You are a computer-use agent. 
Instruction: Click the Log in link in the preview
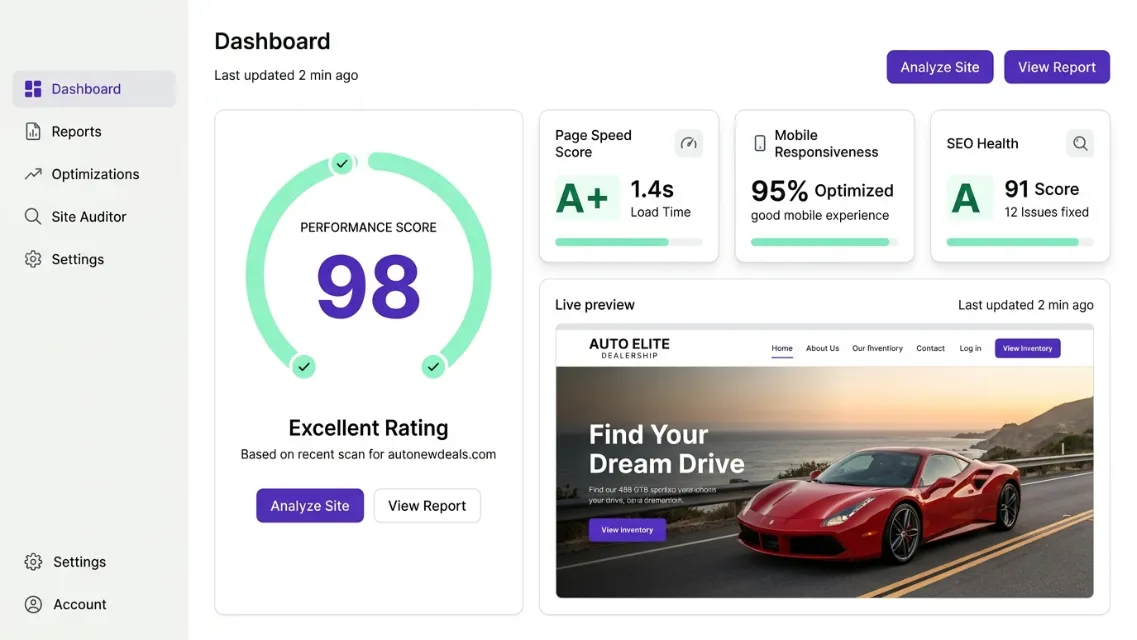point(969,348)
